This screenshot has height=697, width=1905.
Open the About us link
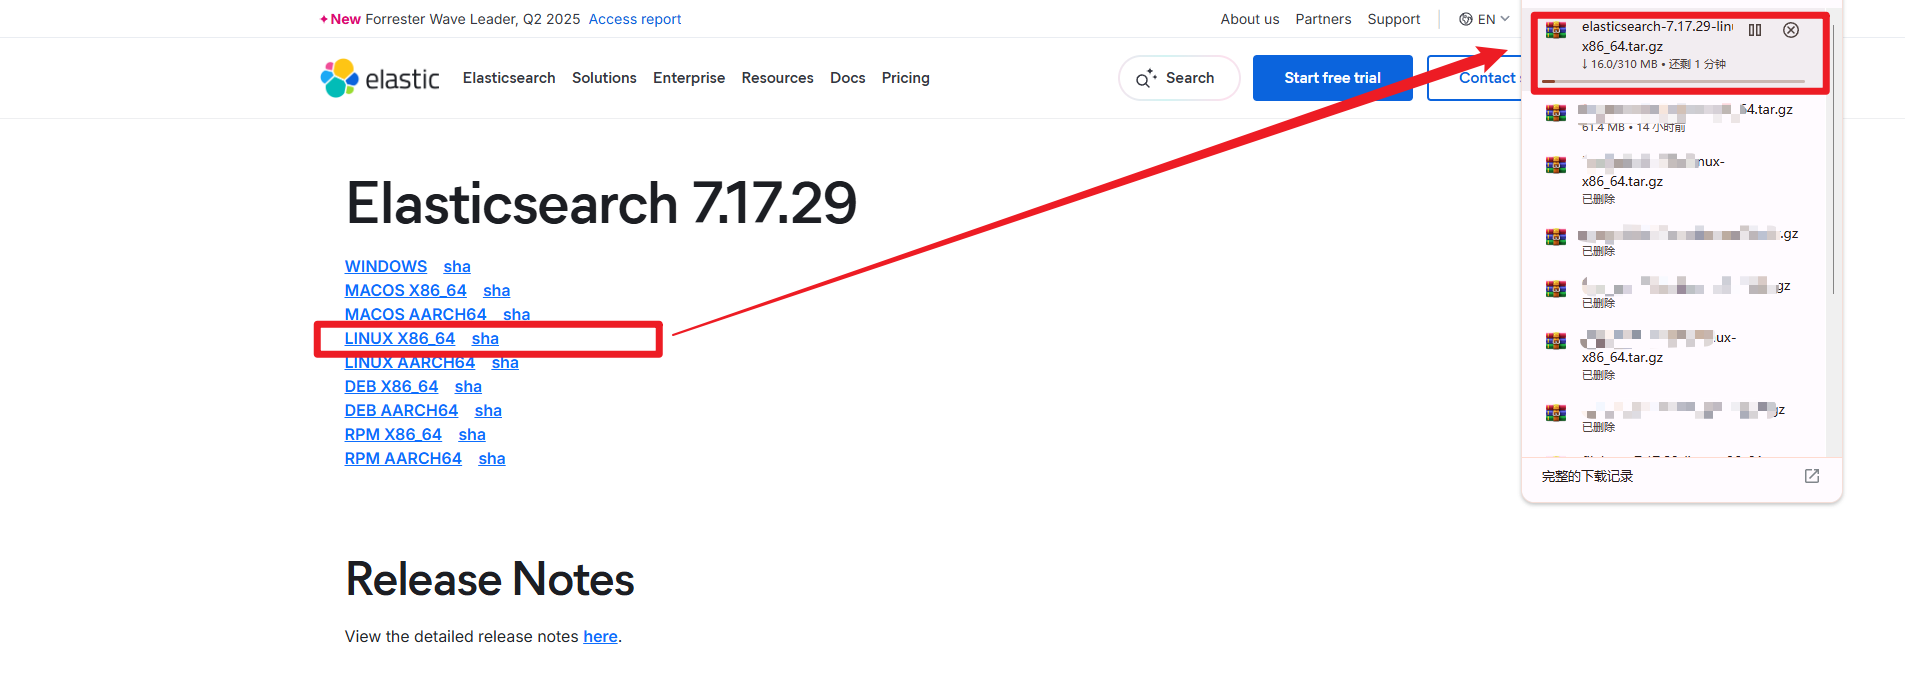[1250, 19]
